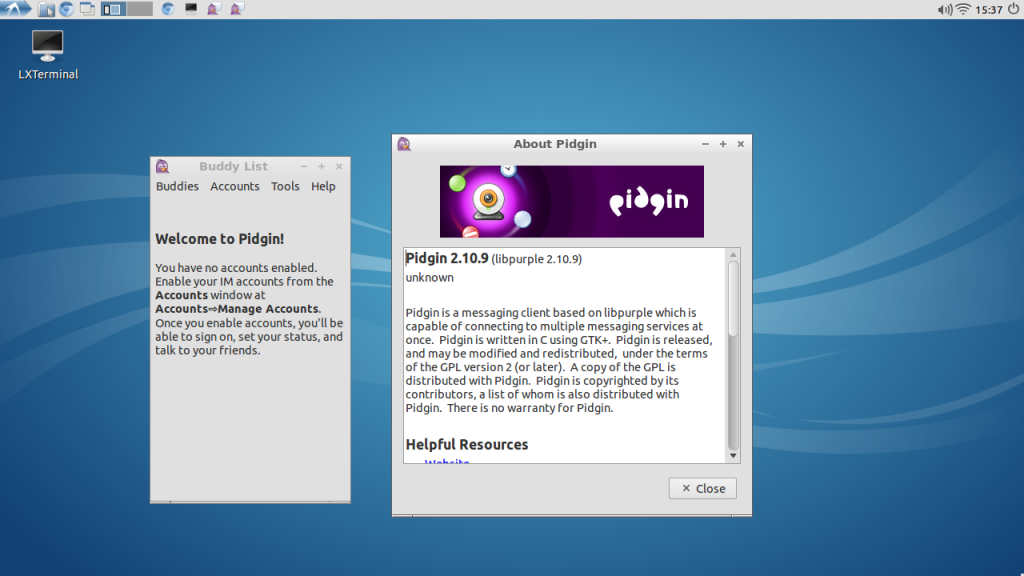Minimize the Buddy List window

pos(304,167)
